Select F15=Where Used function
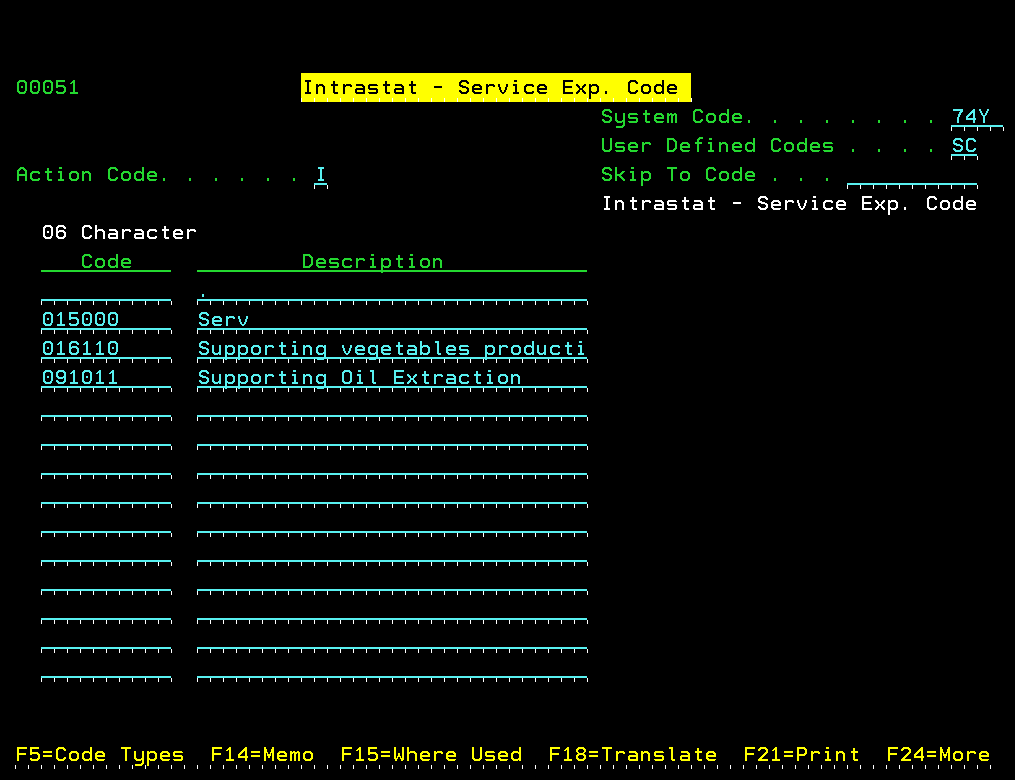The image size is (1015, 780). (x=431, y=755)
